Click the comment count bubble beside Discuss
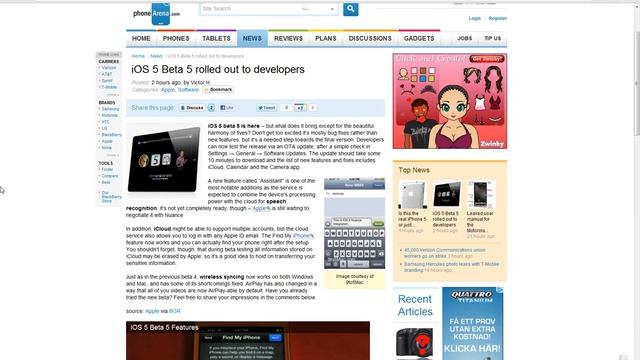This screenshot has height=360, width=640. (x=211, y=108)
